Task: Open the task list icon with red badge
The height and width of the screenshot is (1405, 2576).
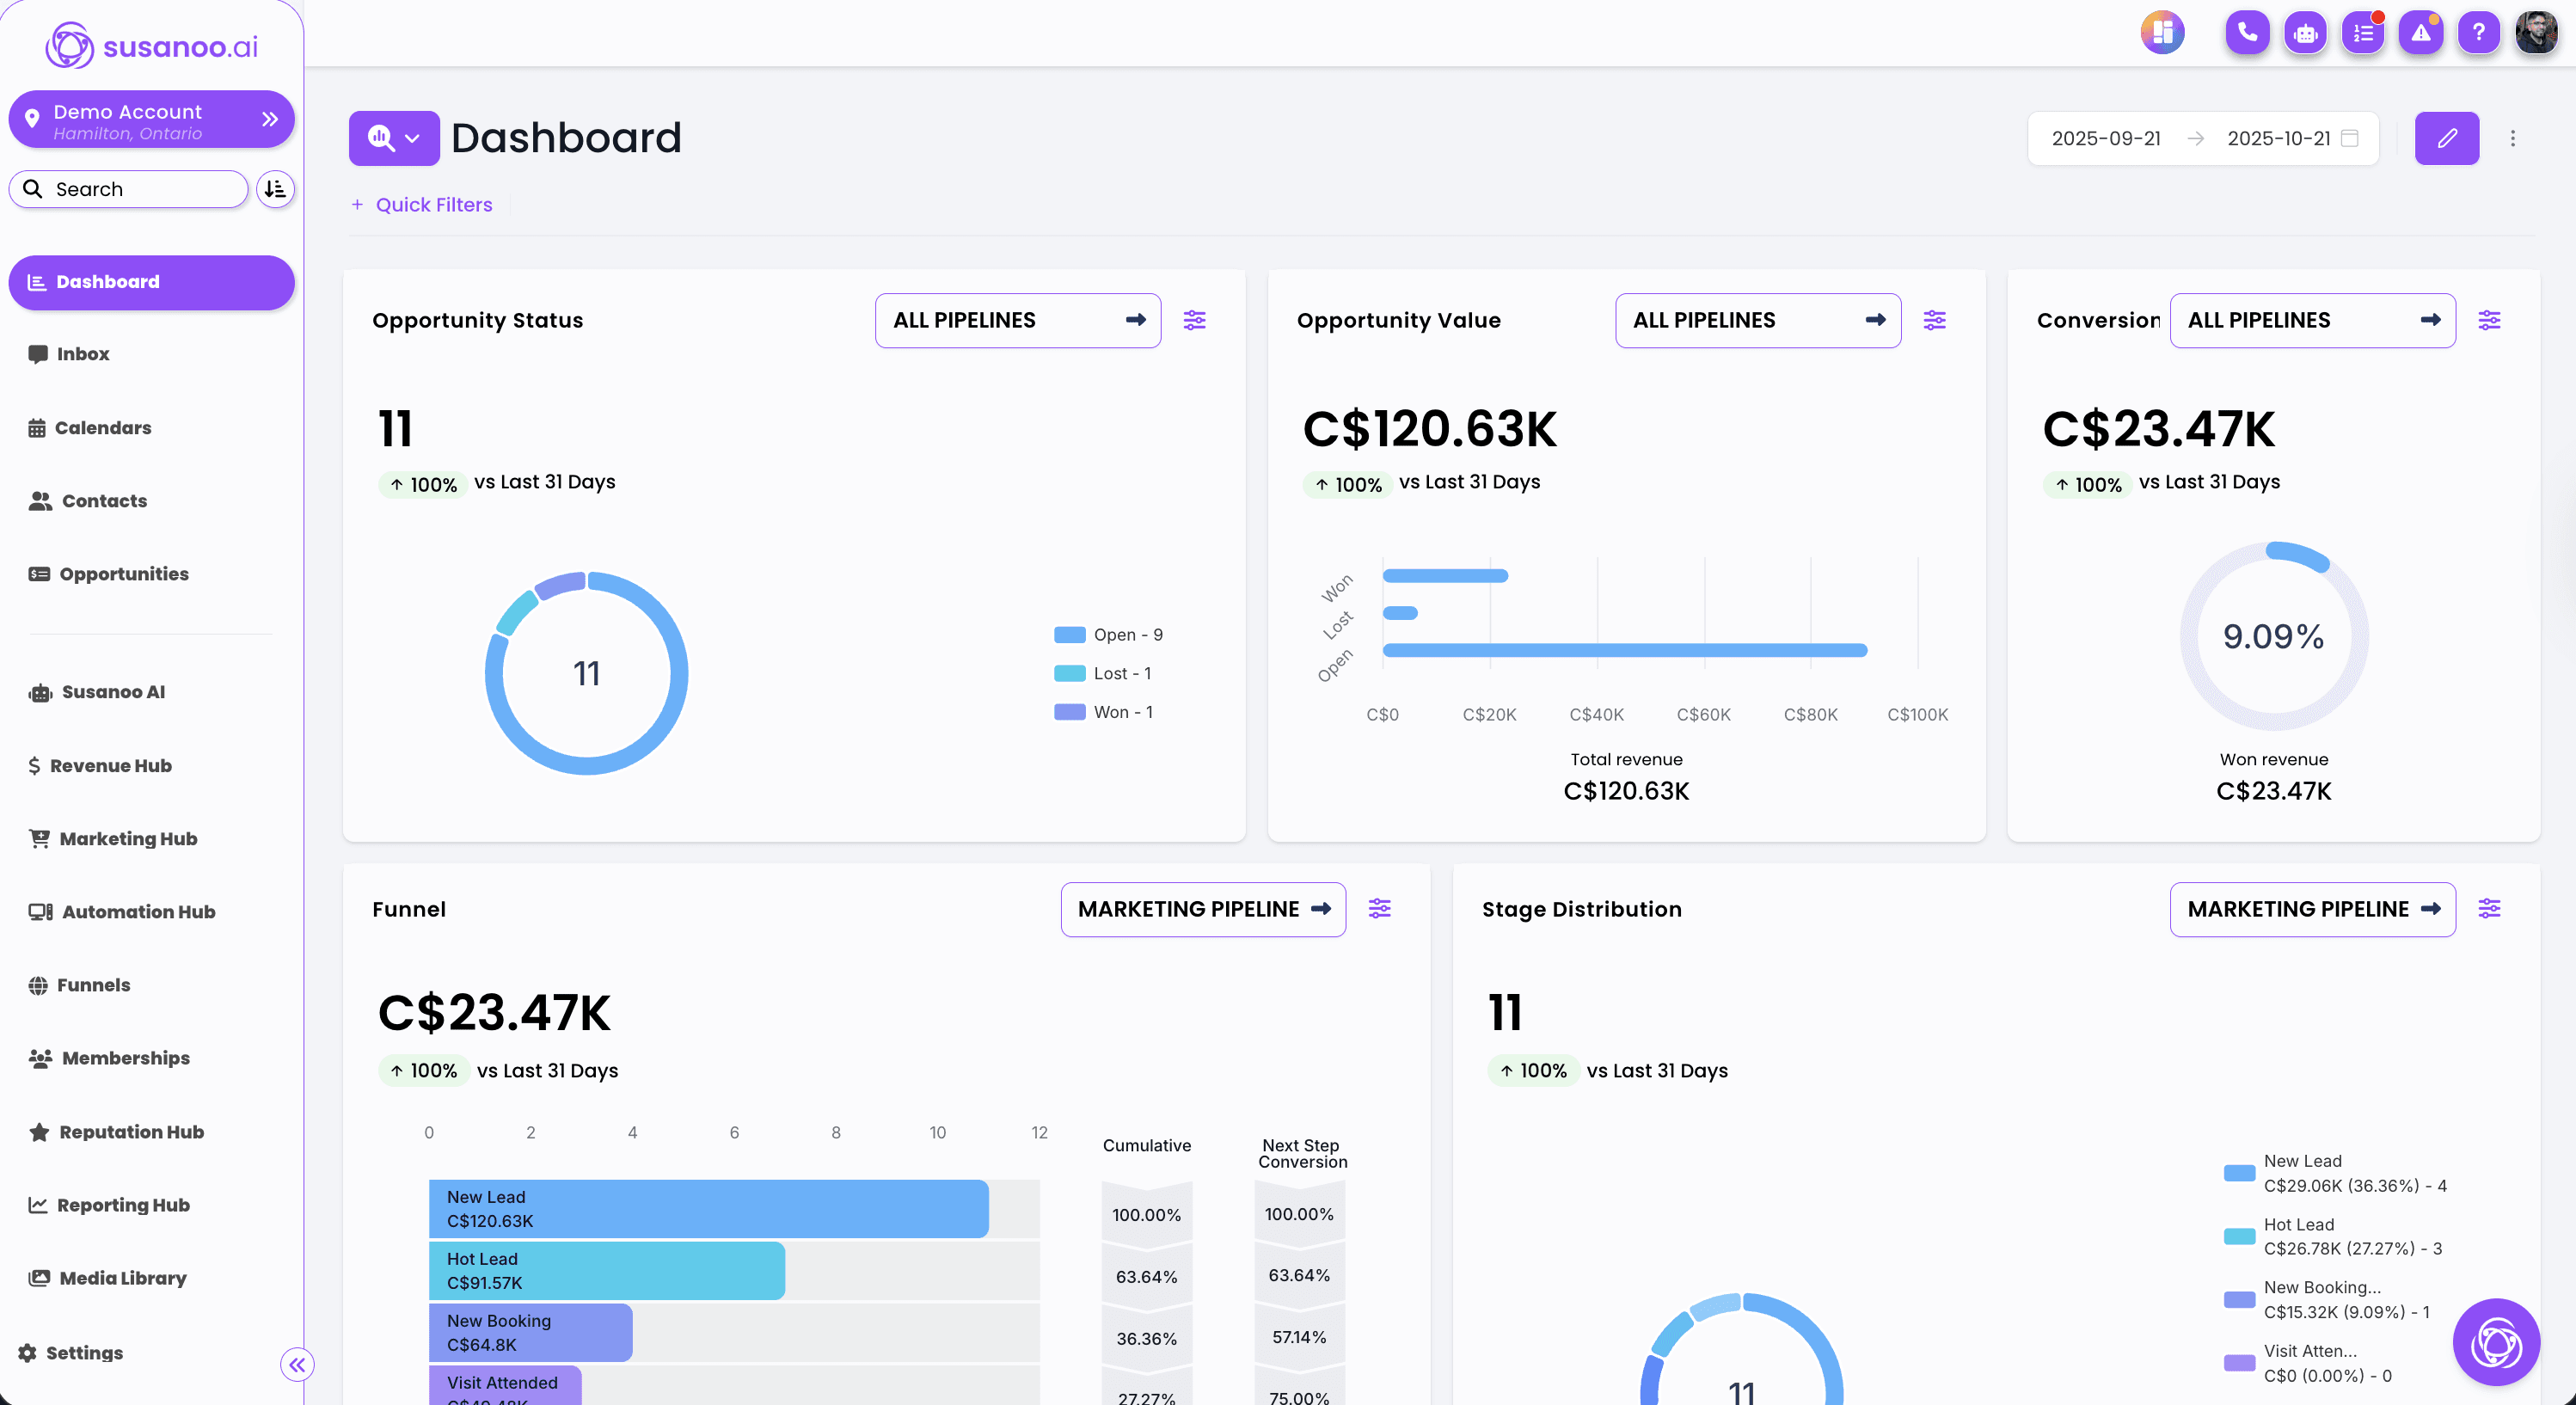Action: [x=2363, y=33]
